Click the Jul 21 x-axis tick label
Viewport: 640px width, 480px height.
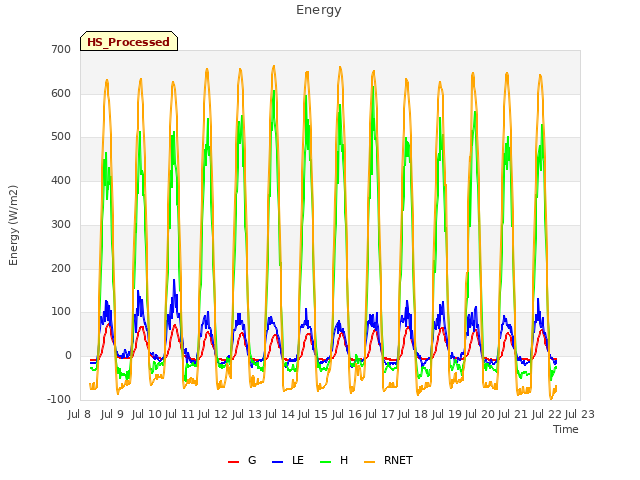pos(513,414)
